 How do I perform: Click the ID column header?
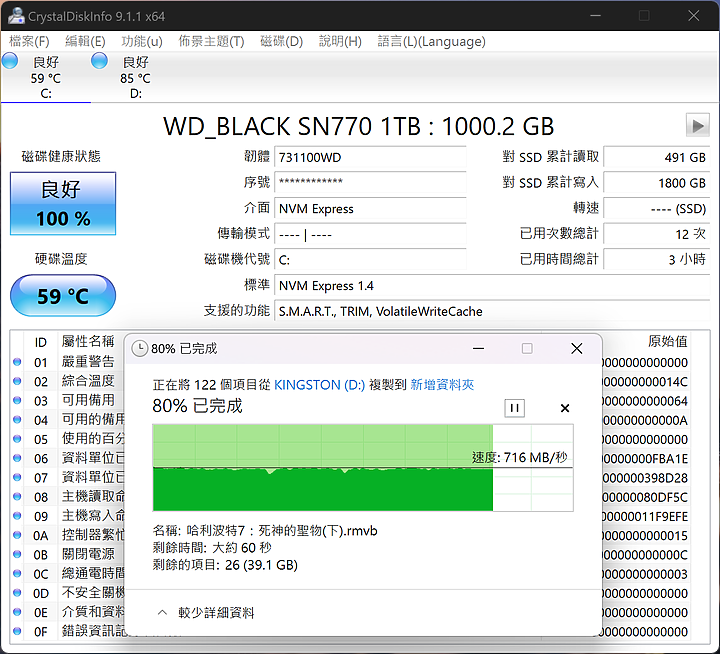pyautogui.click(x=40, y=342)
